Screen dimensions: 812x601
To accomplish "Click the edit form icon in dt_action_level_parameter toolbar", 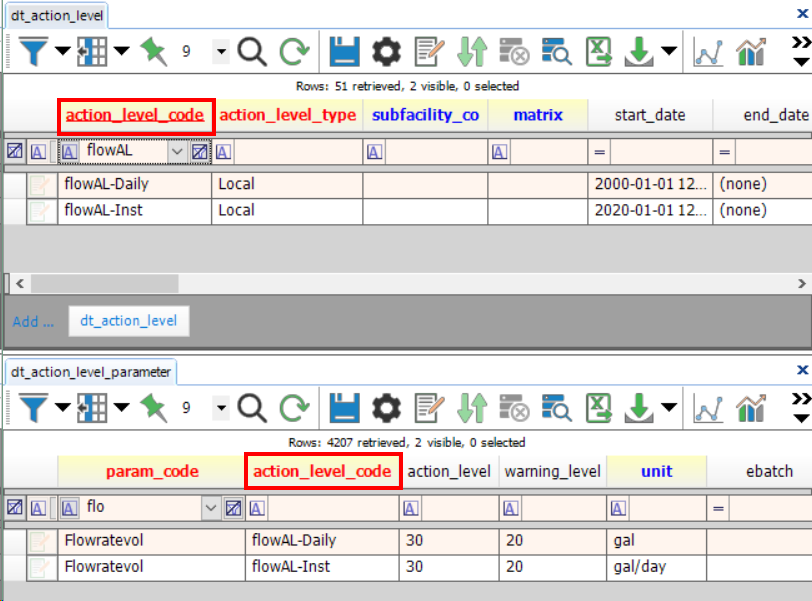I will [x=429, y=407].
